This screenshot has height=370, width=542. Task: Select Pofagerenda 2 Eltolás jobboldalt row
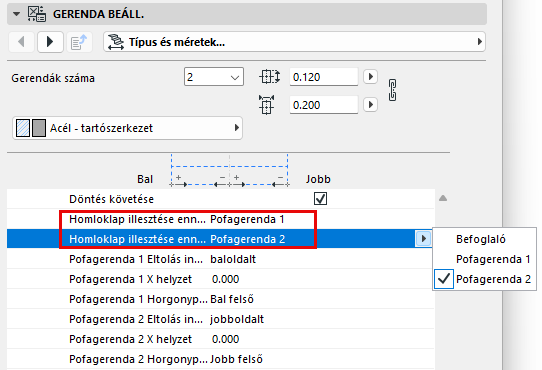coord(221,319)
